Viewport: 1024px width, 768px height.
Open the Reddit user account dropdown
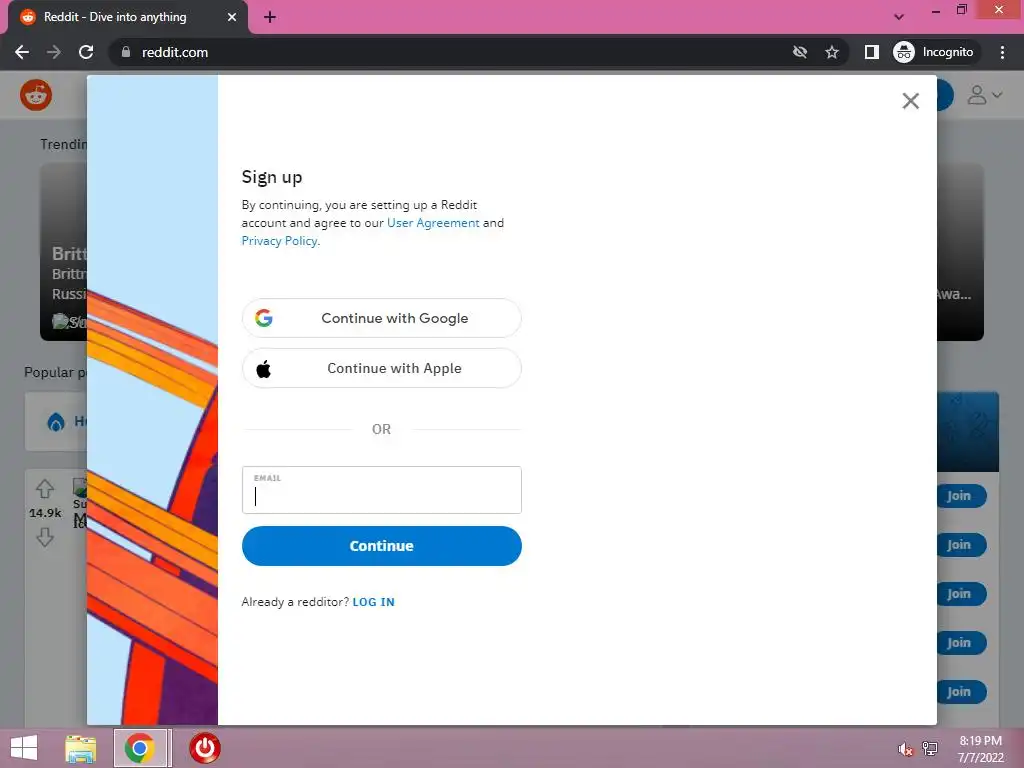pyautogui.click(x=985, y=95)
